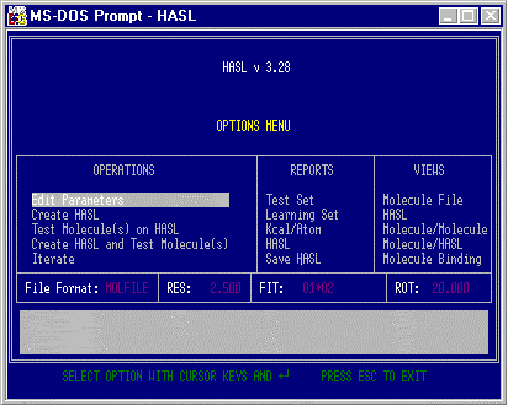
Task: Click the PRESS ESC TO EXIT hint
Action: point(374,376)
